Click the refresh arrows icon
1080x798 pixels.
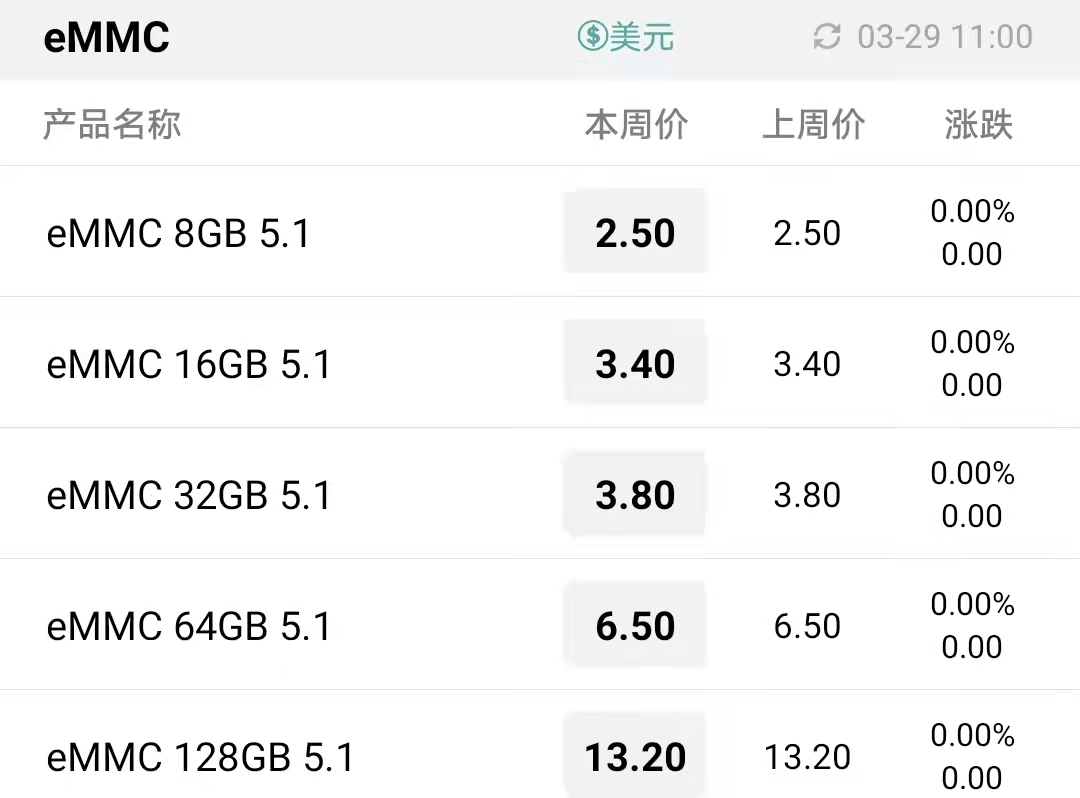(x=827, y=36)
